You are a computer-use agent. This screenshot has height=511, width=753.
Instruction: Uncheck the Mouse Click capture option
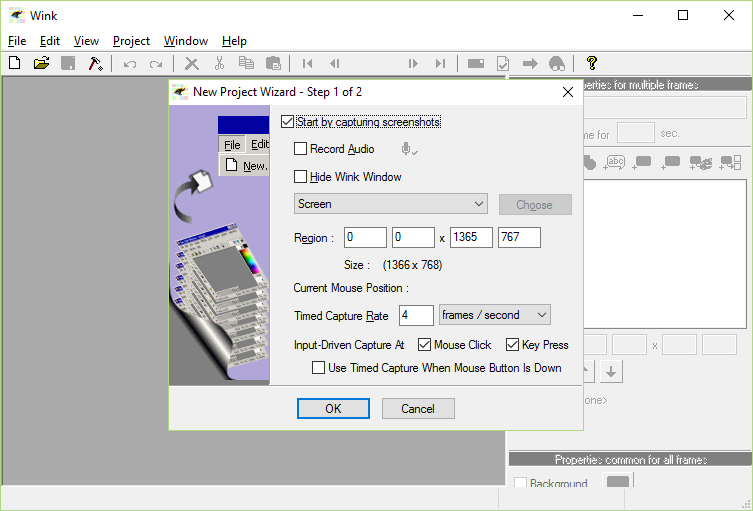coord(424,345)
